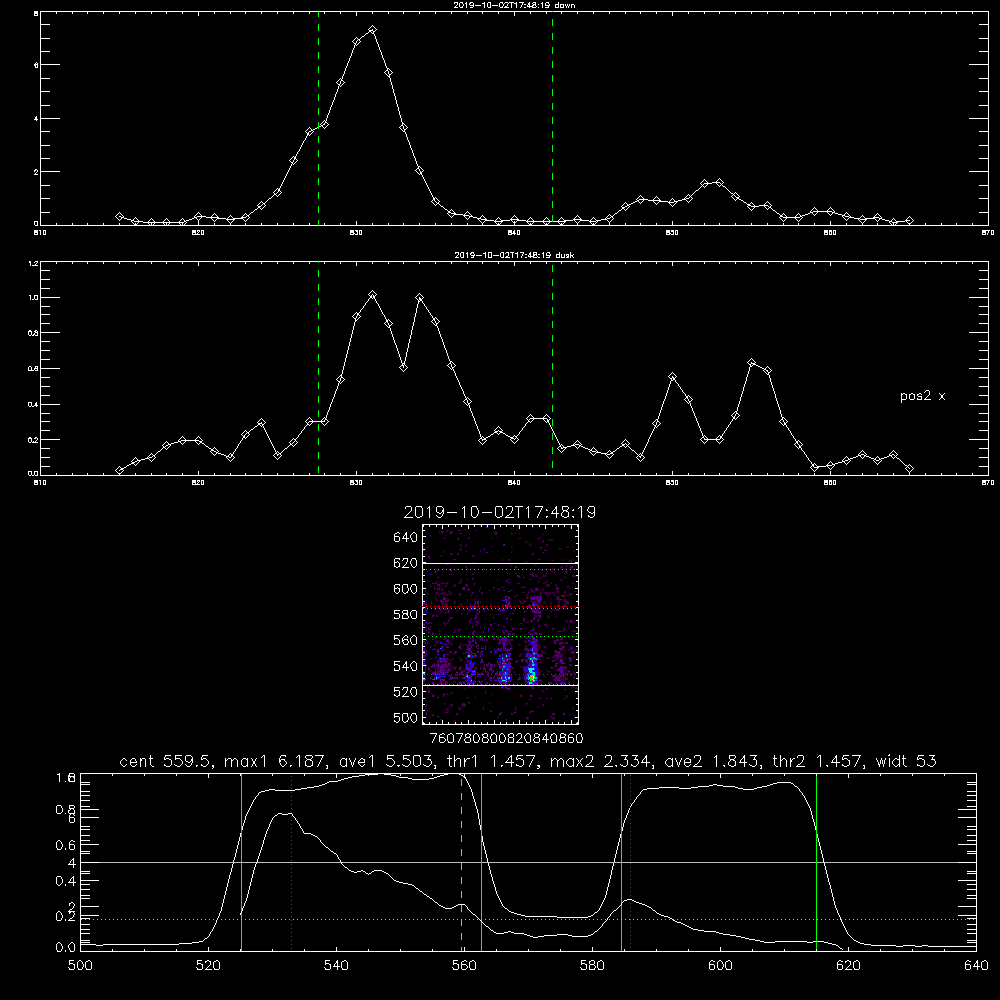Image resolution: width=1000 pixels, height=1000 pixels.
Task: Click the dusk plot y-axis label 1.0
Action: 34,298
